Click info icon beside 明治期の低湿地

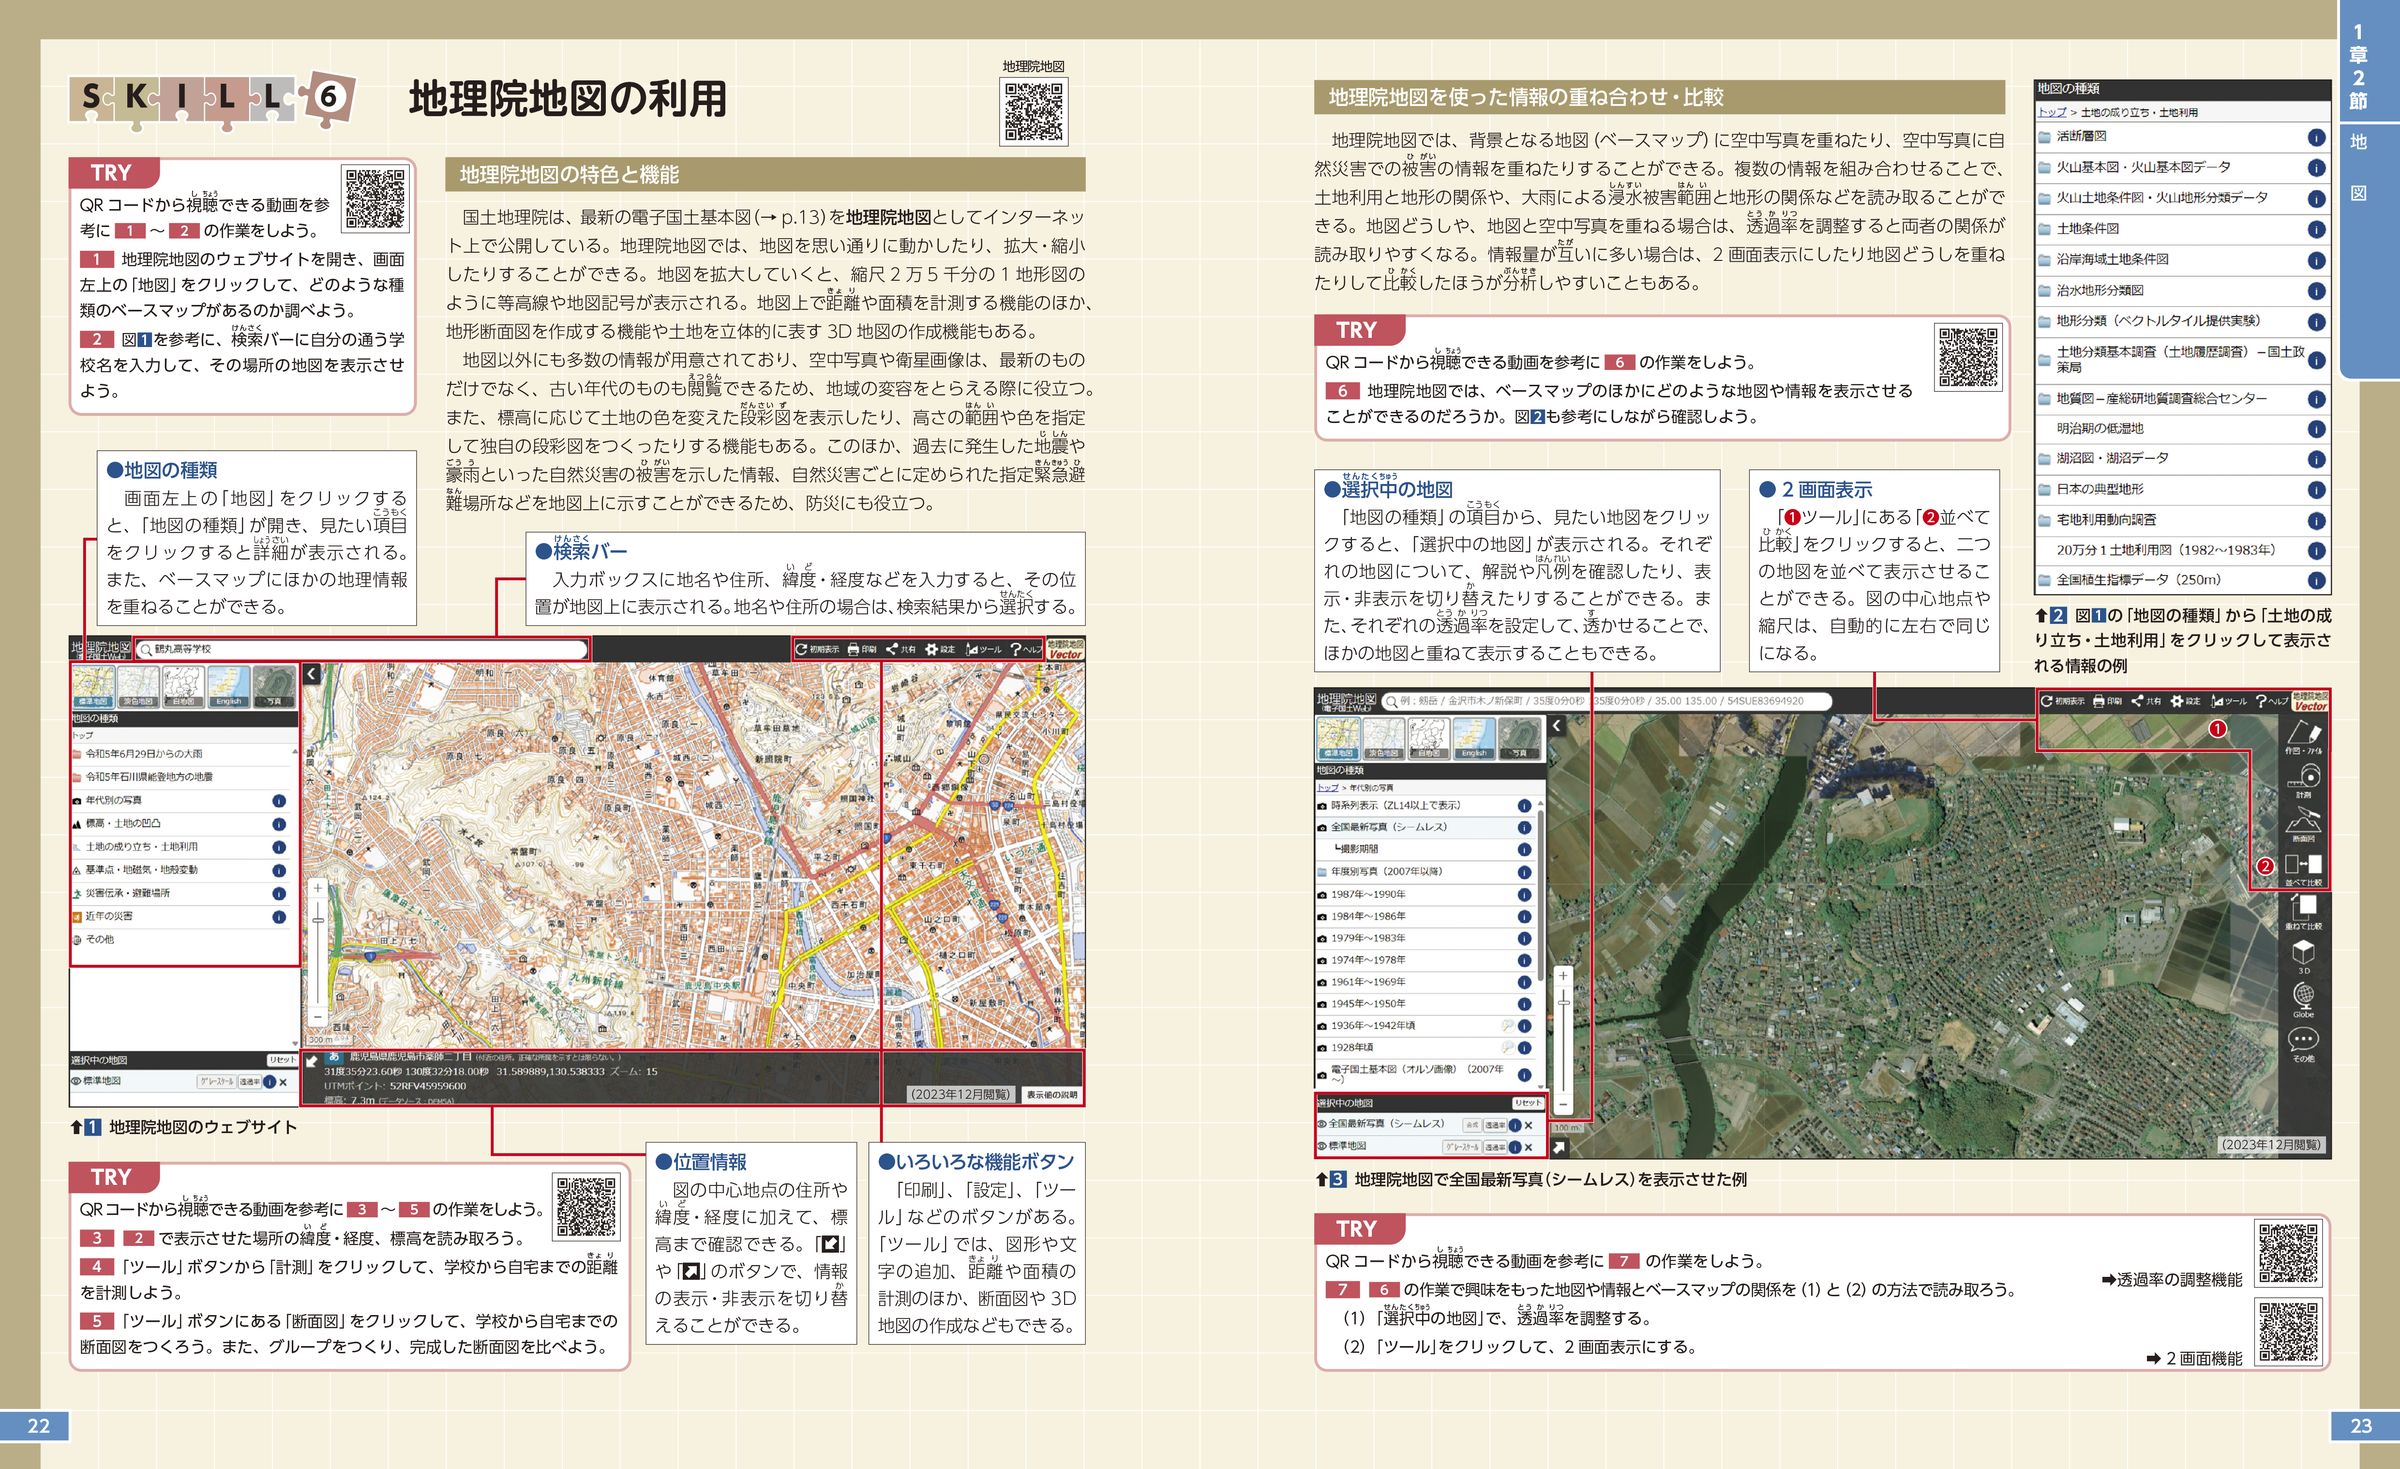click(x=2316, y=429)
